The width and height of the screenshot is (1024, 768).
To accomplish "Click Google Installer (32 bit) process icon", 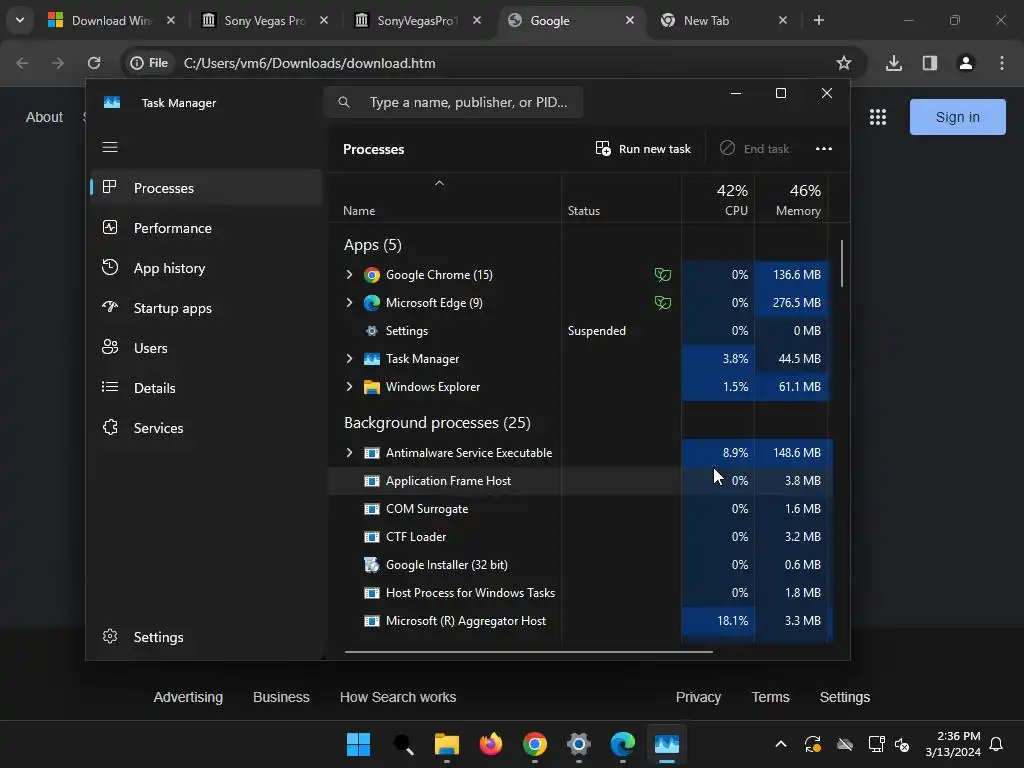I will click(x=372, y=565).
